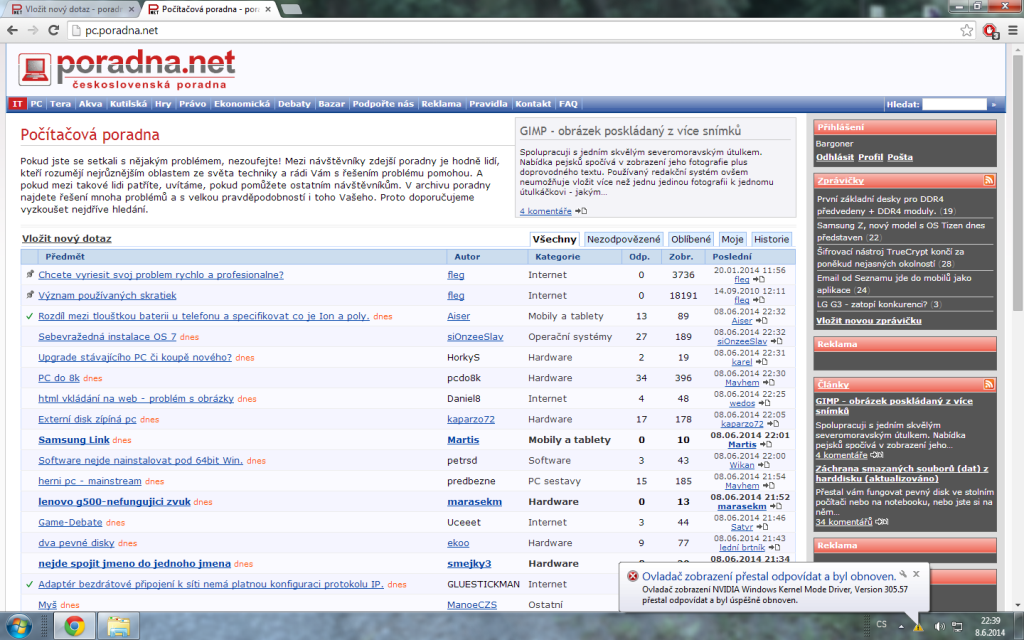
Task: Click 'Vložit novou zprávičku' link
Action: 869,321
